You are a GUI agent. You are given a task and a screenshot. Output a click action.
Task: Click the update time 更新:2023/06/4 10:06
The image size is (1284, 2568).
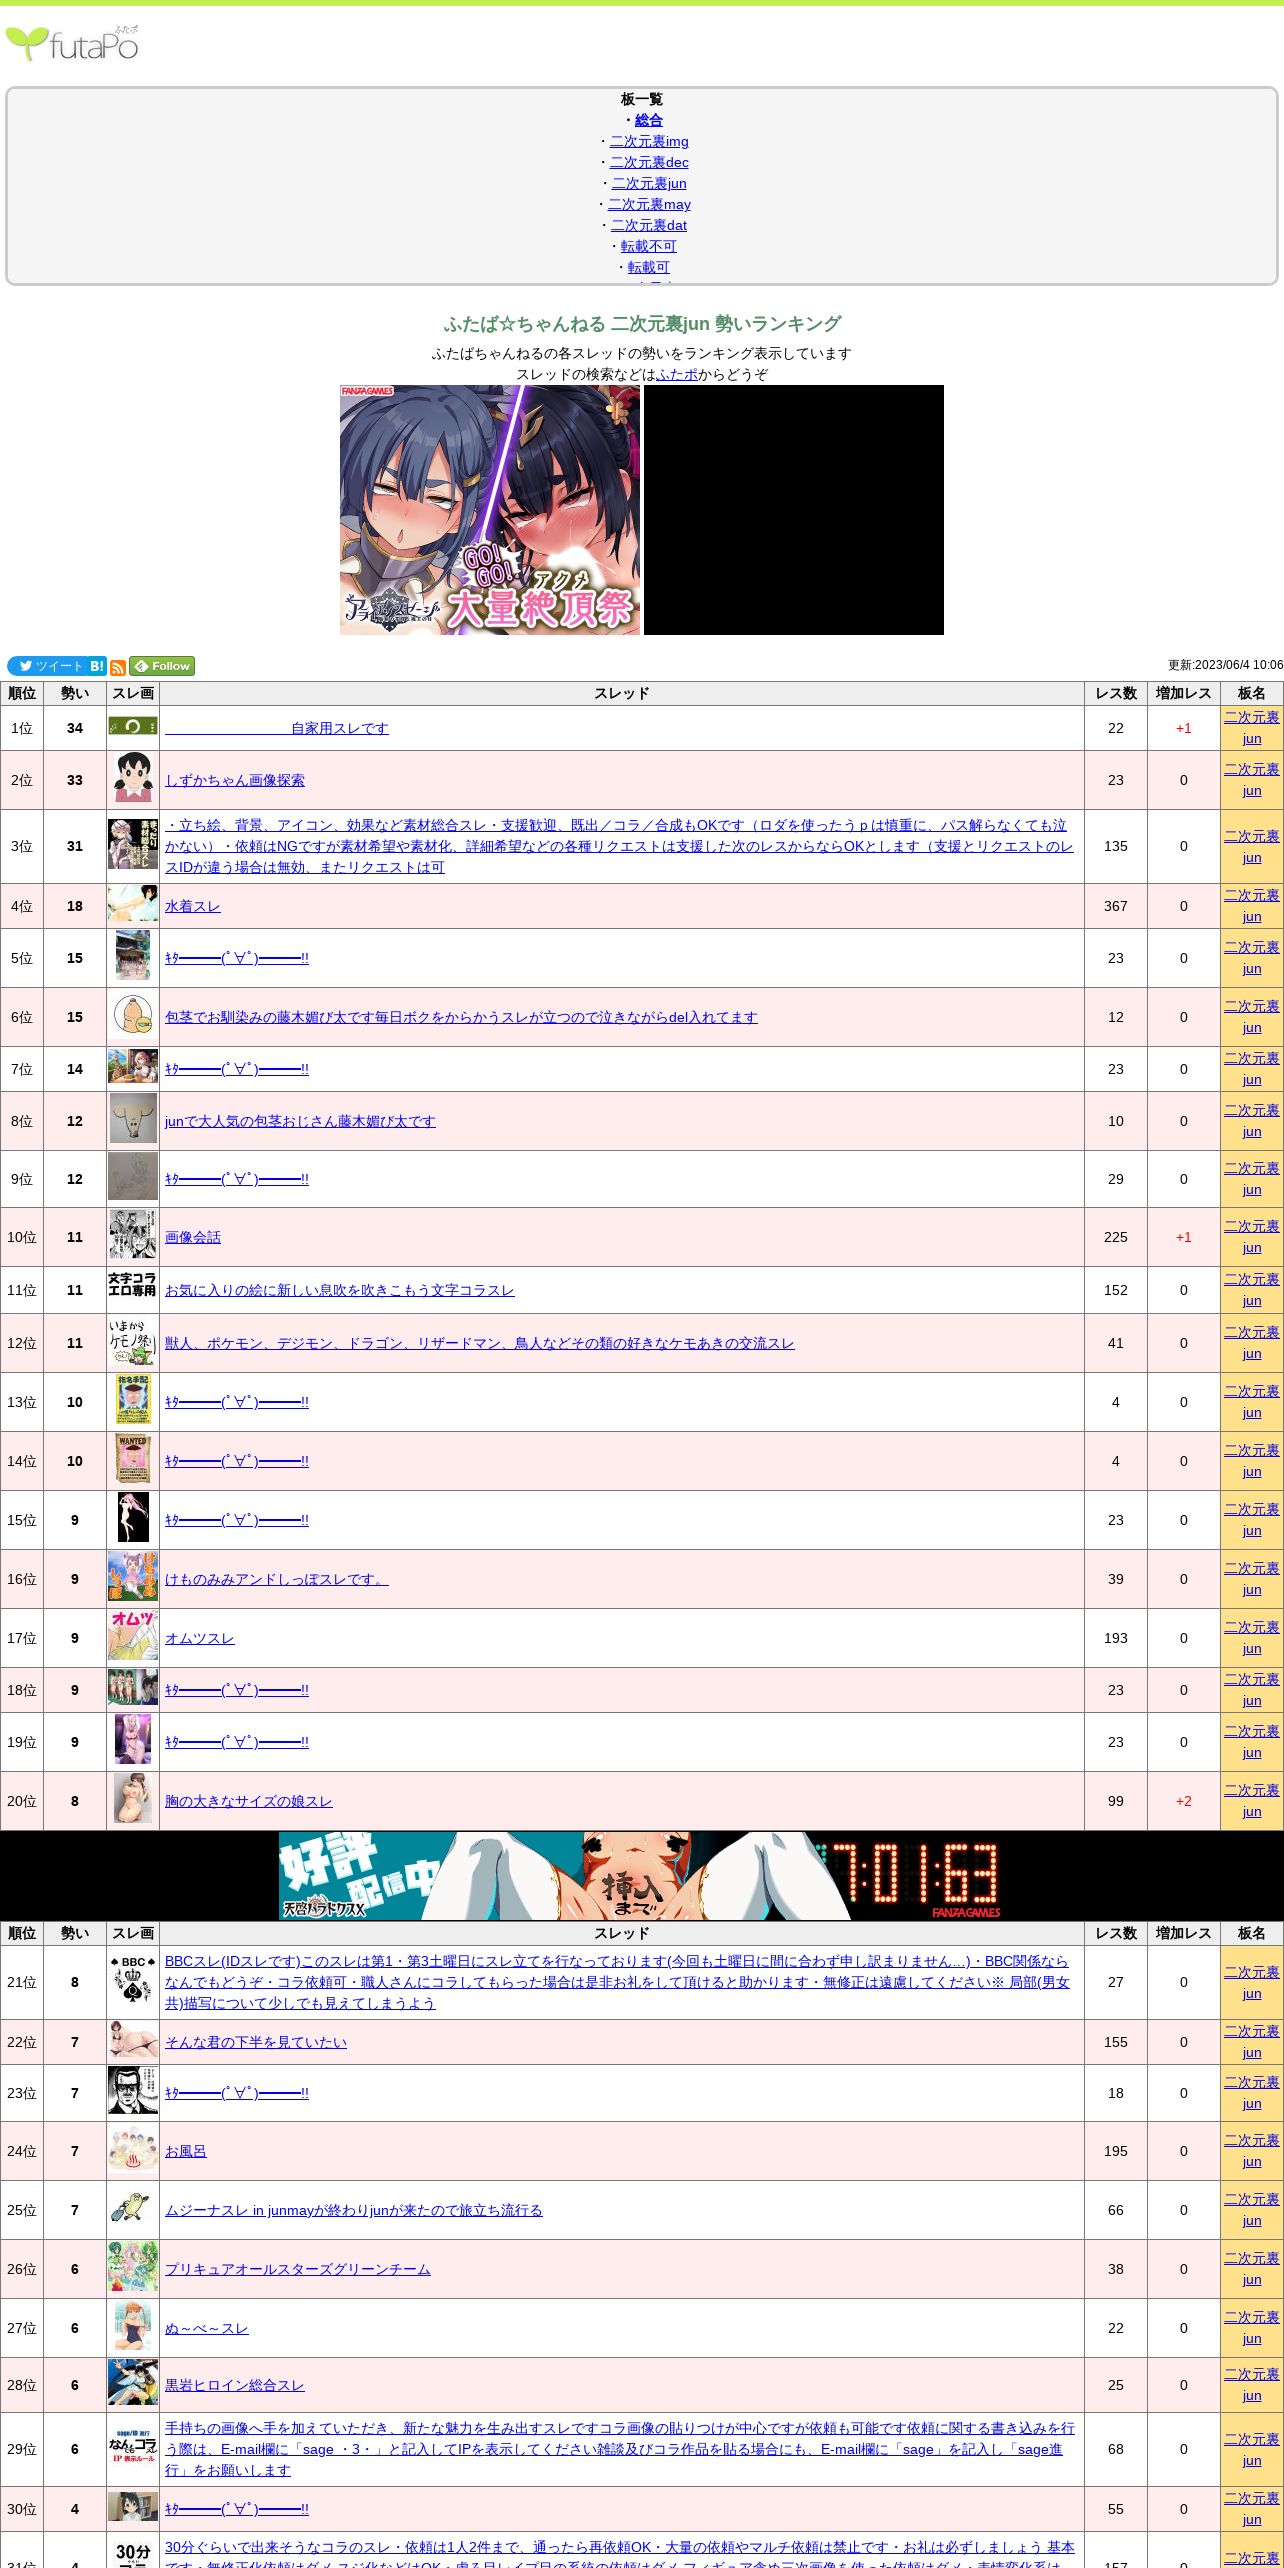click(1225, 665)
